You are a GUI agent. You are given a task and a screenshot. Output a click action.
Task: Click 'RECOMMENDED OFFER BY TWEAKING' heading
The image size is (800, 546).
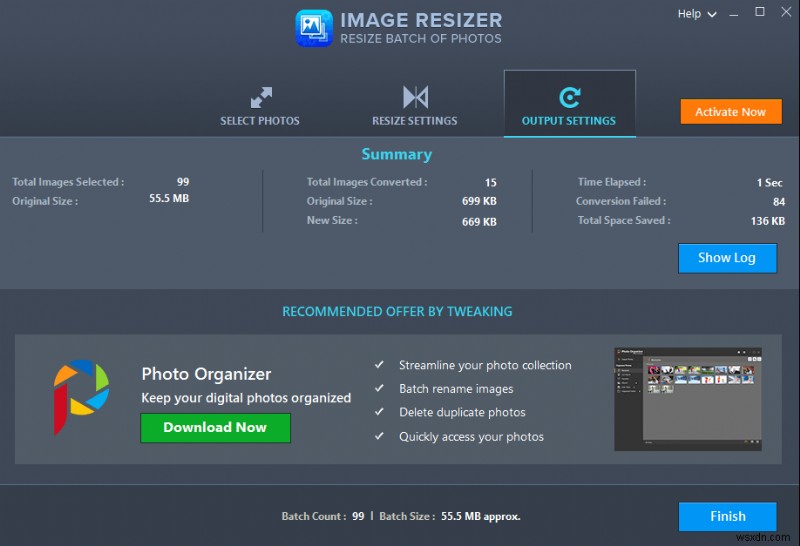tap(397, 312)
